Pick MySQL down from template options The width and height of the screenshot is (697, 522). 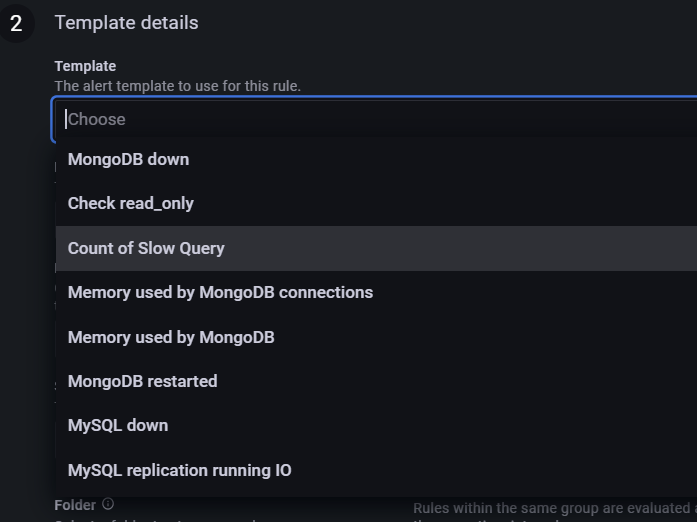point(376,426)
